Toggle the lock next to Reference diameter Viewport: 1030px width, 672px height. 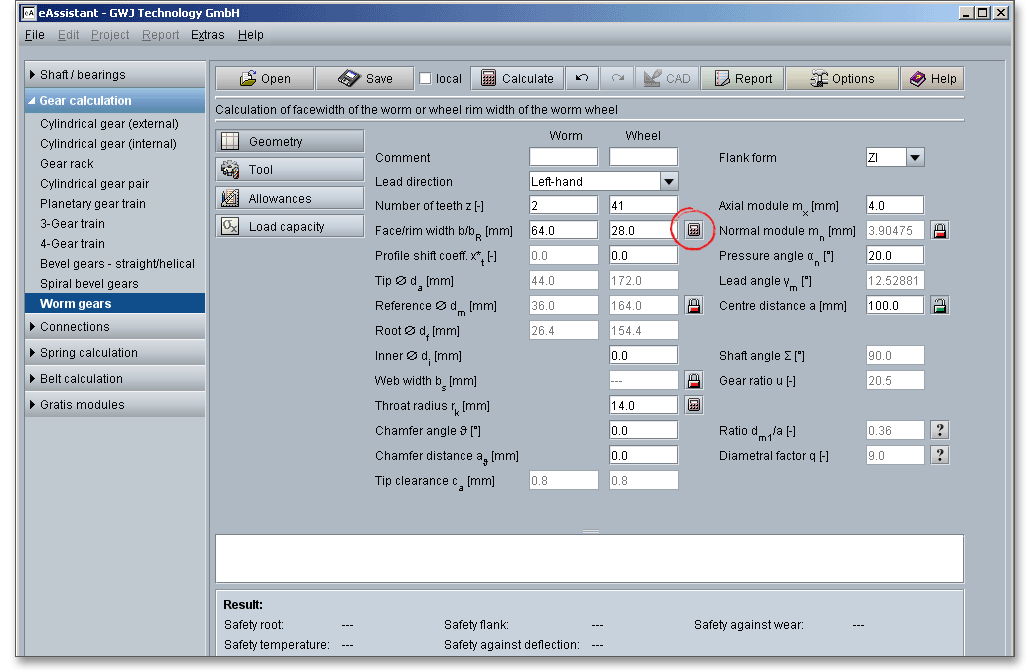[694, 305]
